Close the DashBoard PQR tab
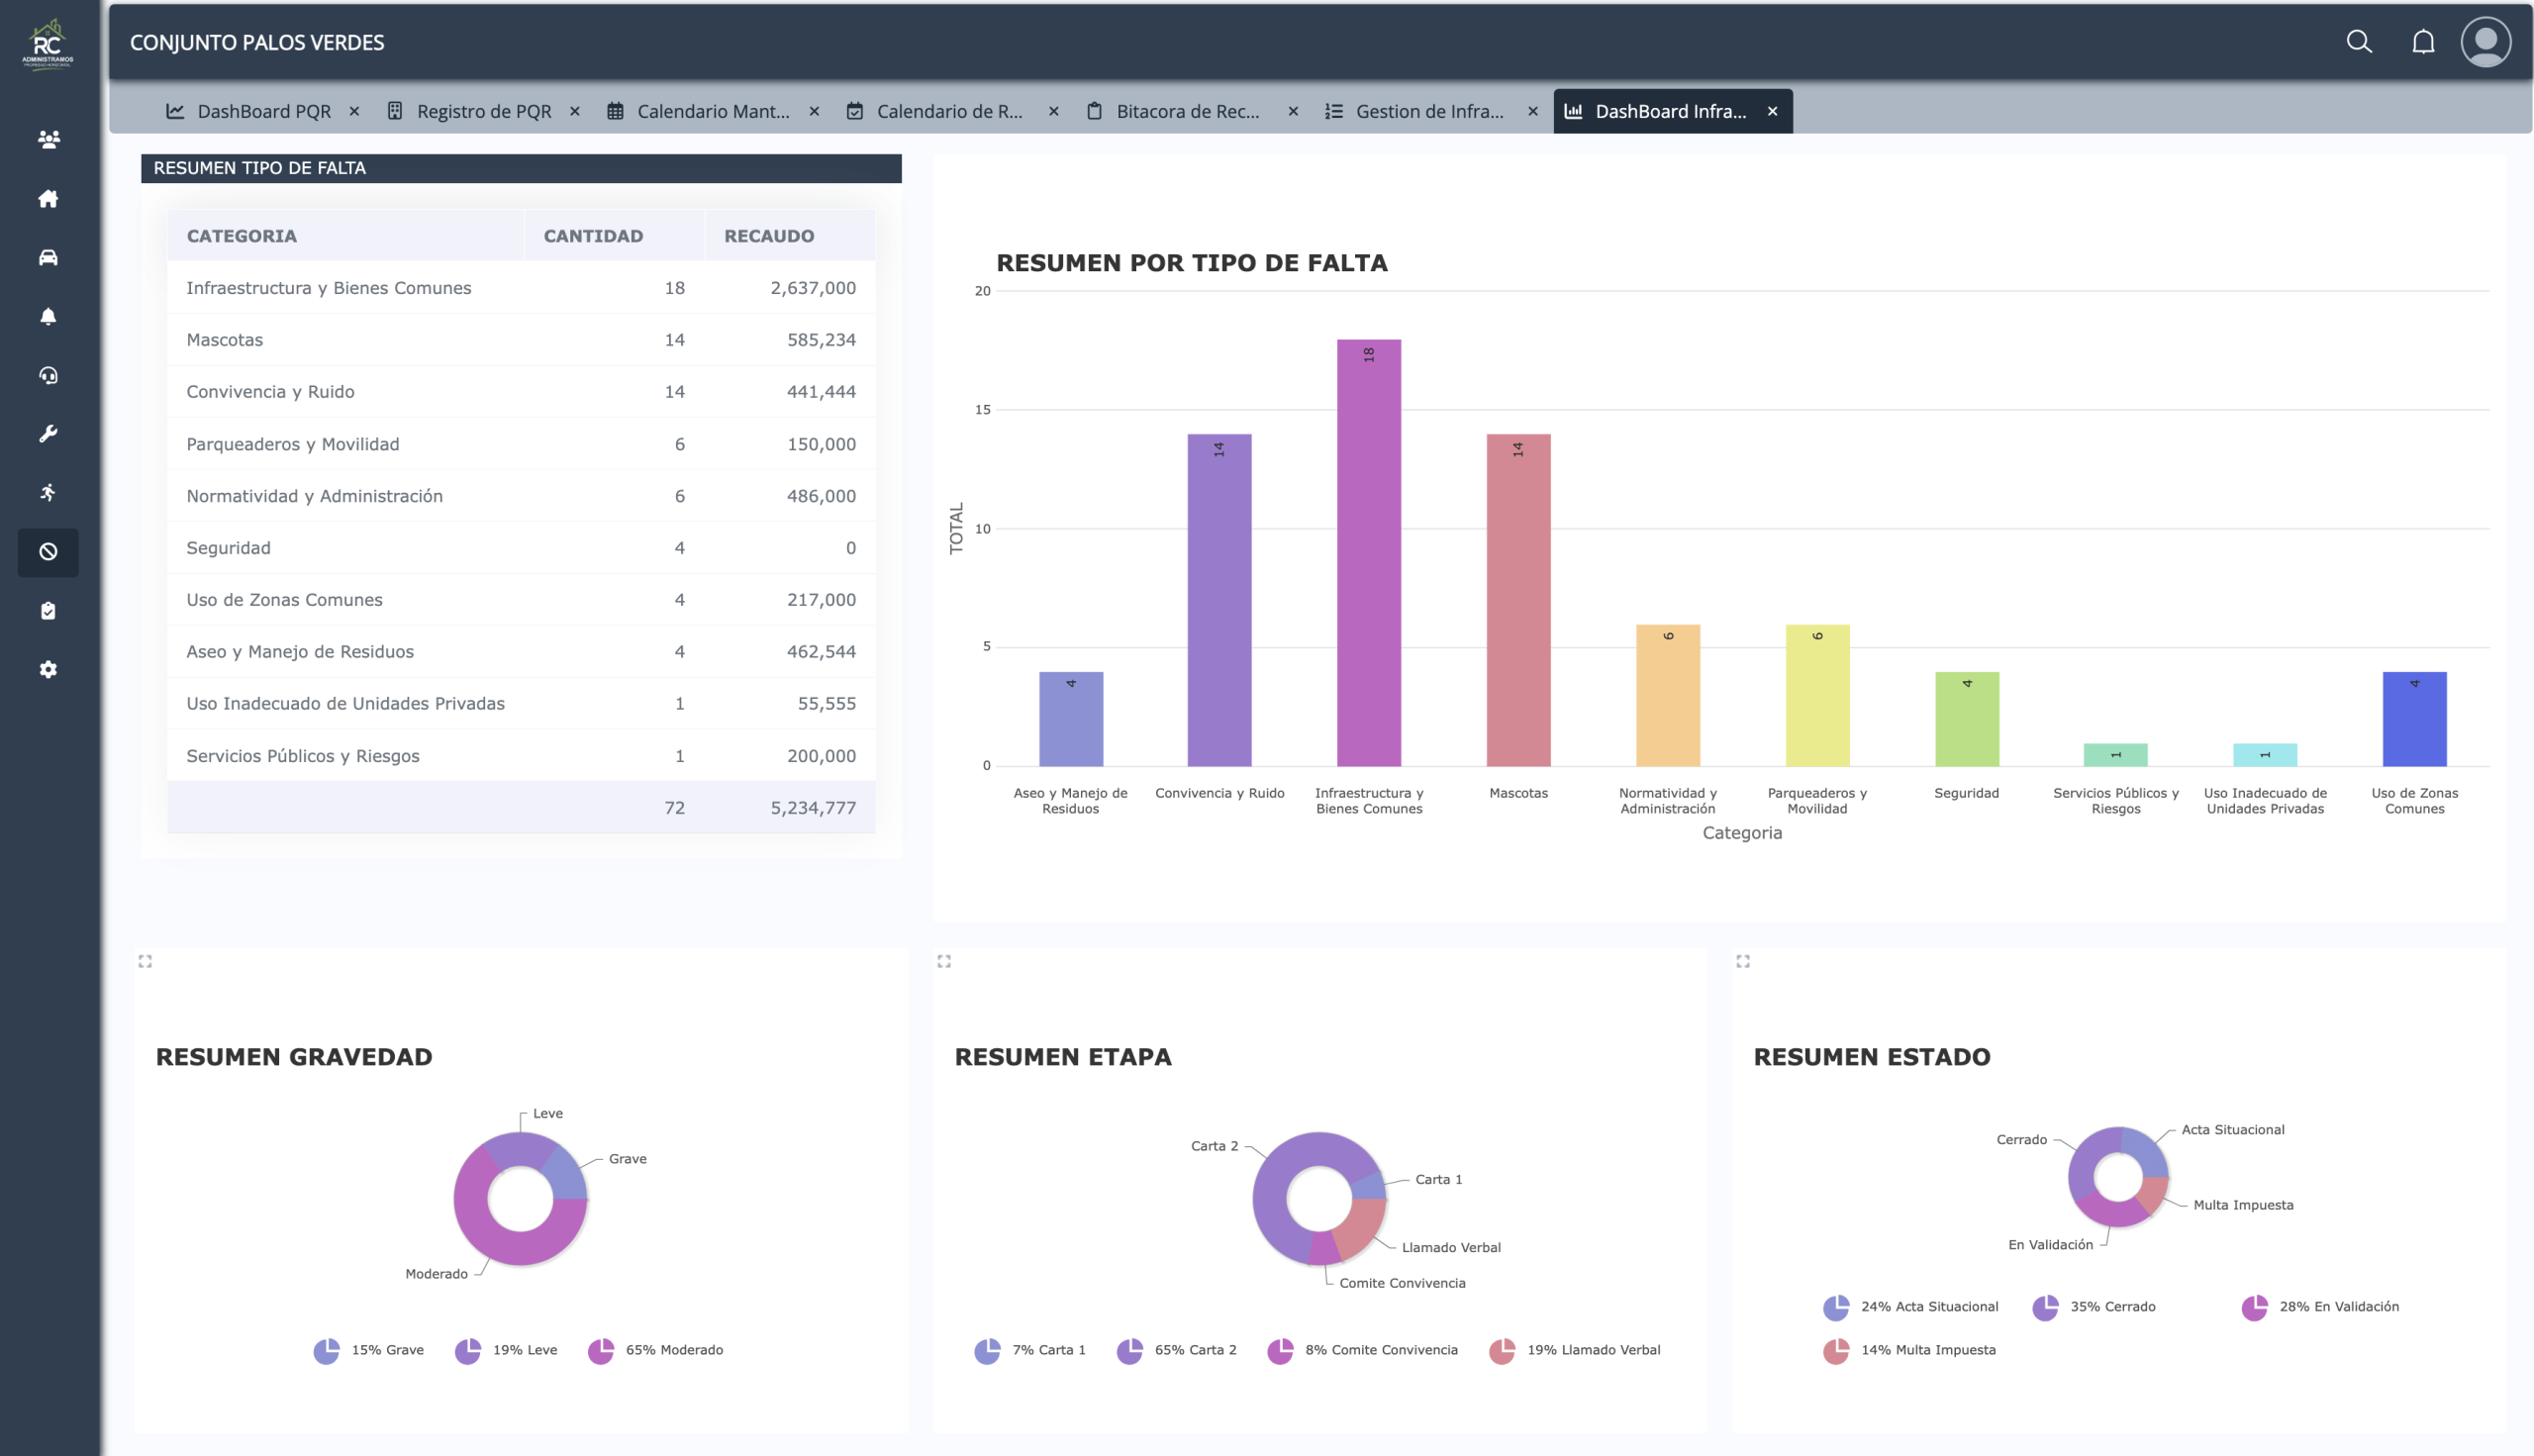 point(354,111)
